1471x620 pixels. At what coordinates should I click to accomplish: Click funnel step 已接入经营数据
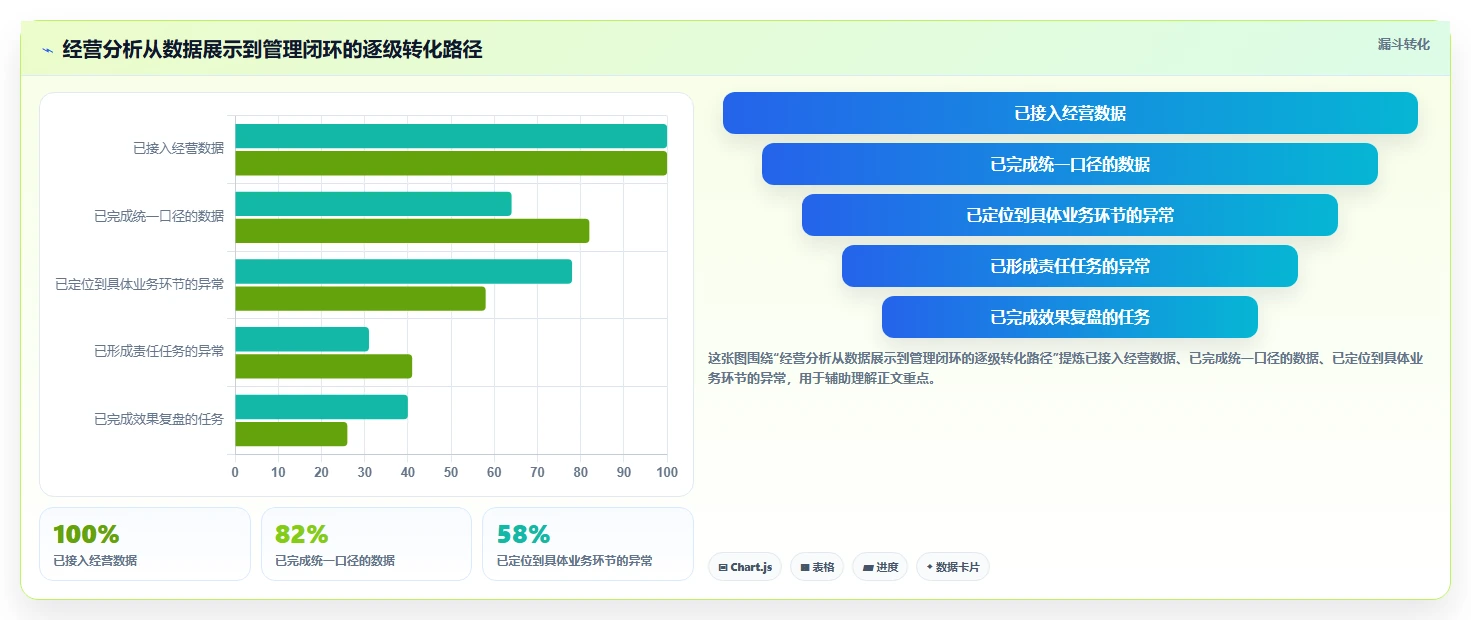pyautogui.click(x=1070, y=113)
